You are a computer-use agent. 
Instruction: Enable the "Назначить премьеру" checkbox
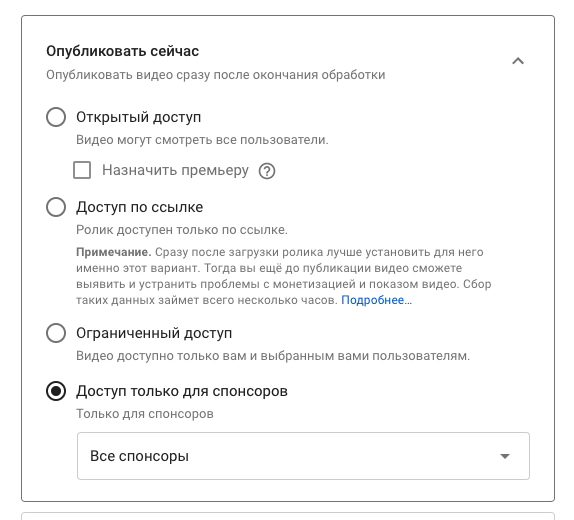(82, 170)
